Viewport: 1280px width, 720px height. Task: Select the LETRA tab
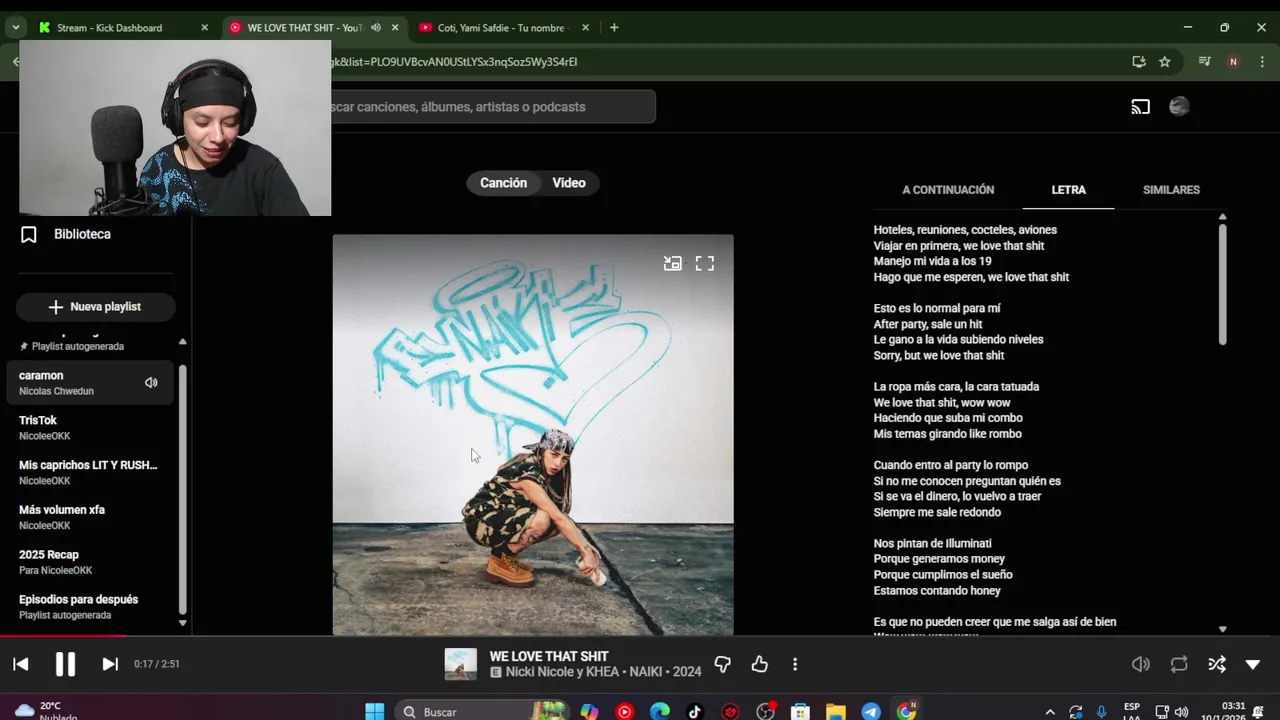pos(1068,190)
